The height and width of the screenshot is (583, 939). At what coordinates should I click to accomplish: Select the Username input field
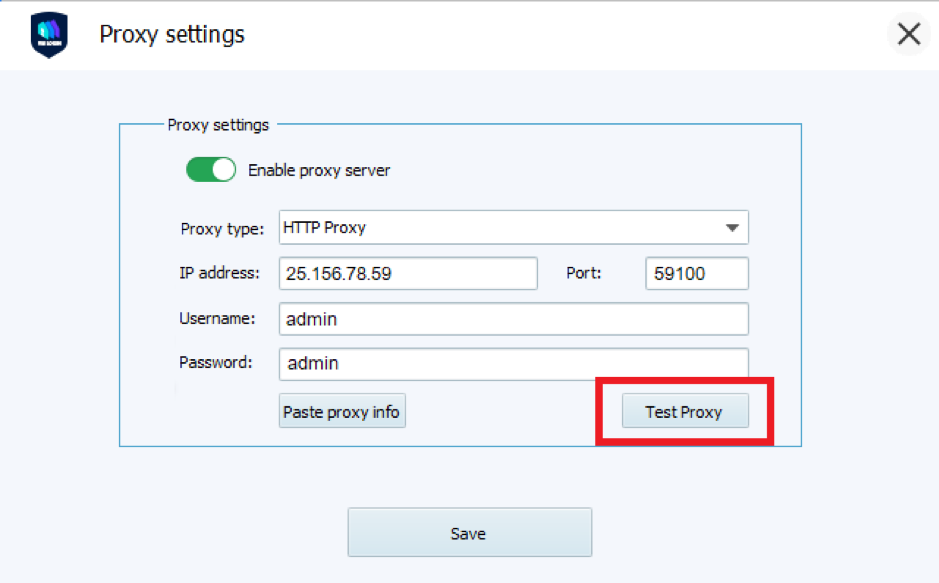(x=513, y=319)
